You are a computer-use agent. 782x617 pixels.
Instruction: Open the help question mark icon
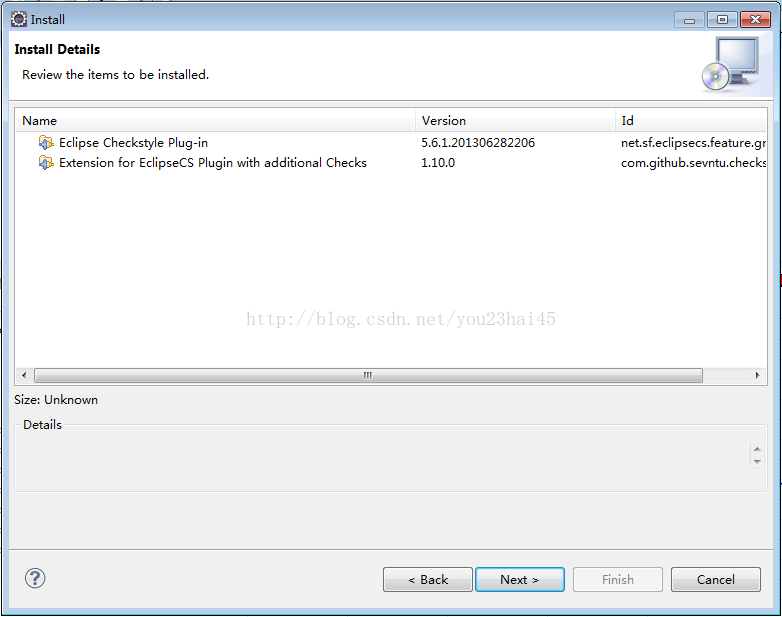[x=35, y=579]
